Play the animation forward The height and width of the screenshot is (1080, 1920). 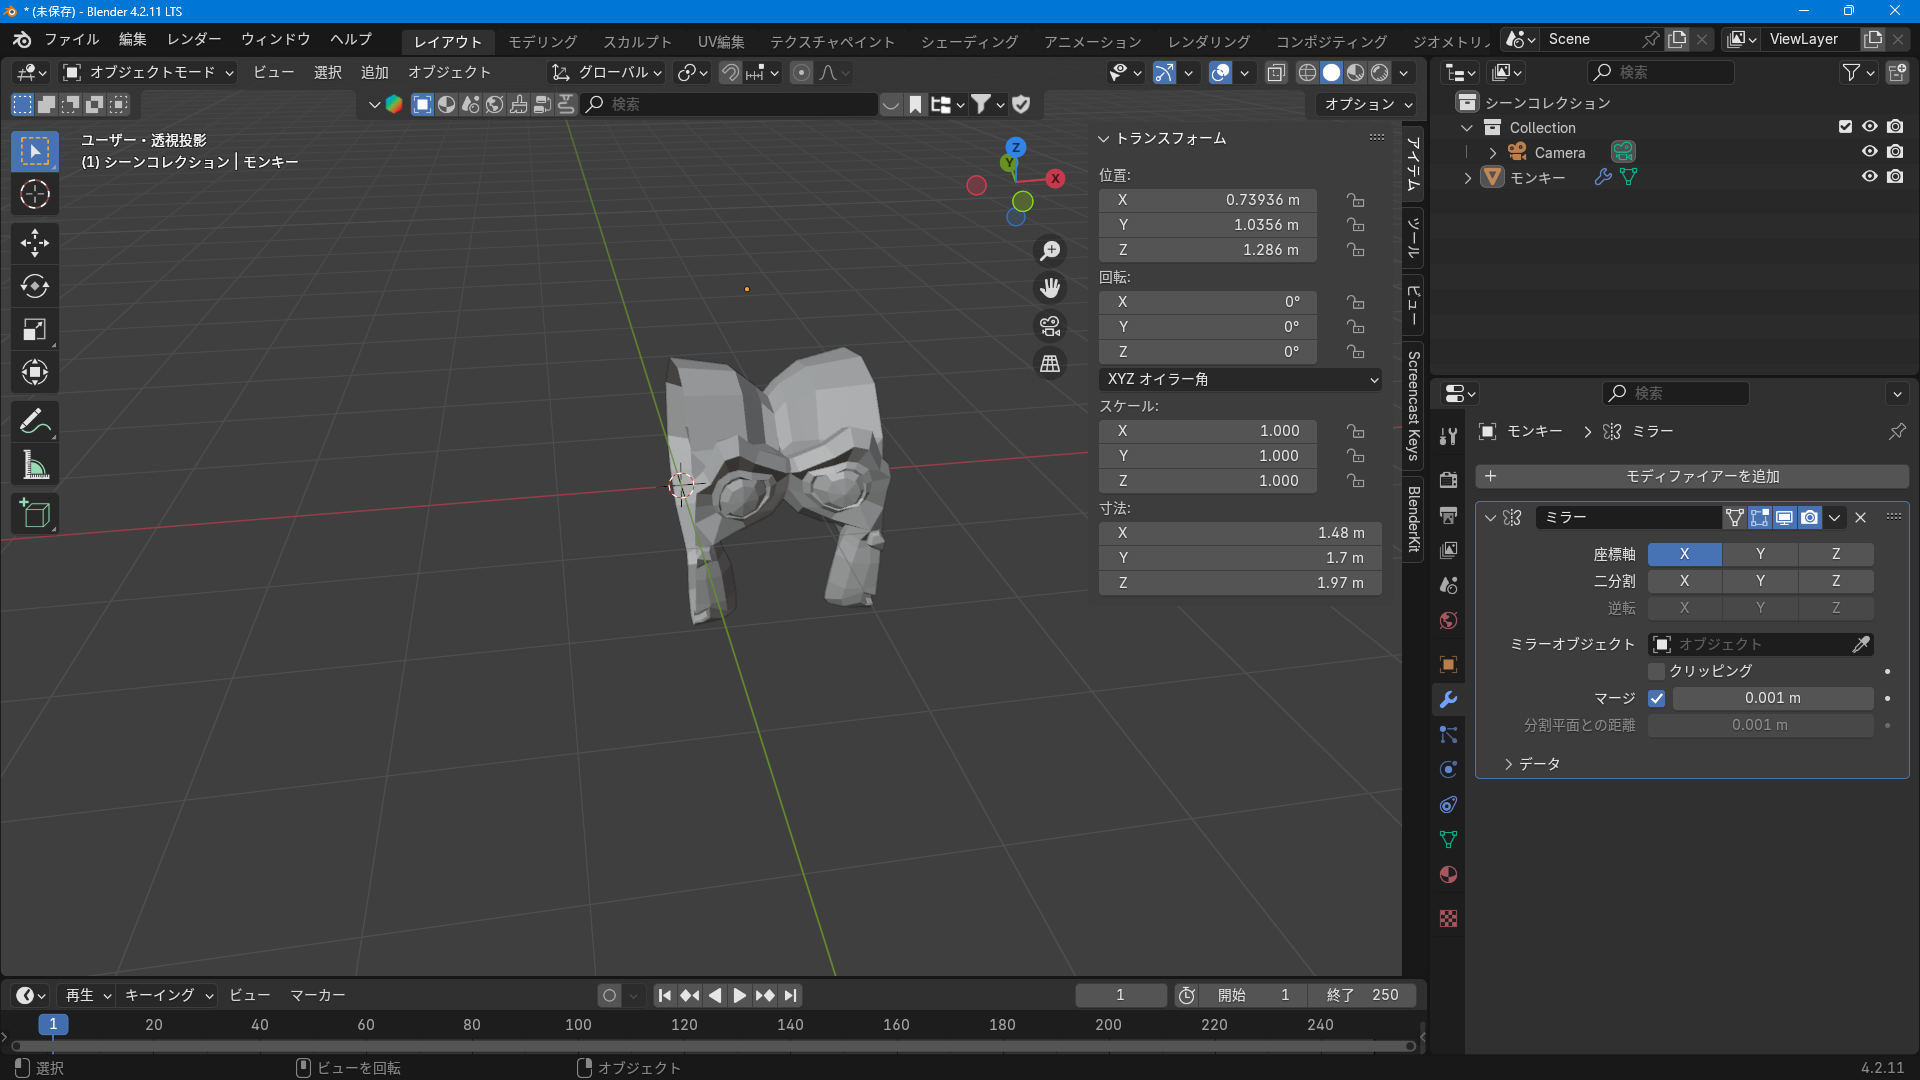coord(739,995)
